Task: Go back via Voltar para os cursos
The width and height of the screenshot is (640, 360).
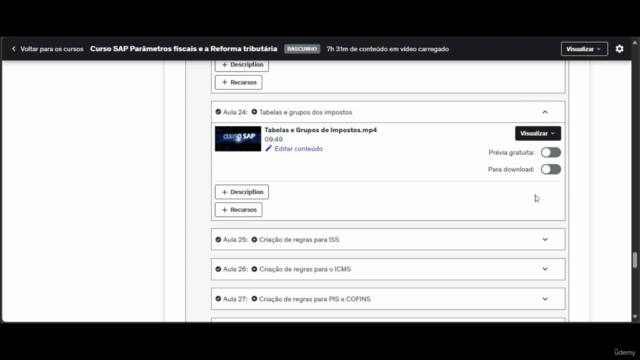Action: tap(52, 49)
